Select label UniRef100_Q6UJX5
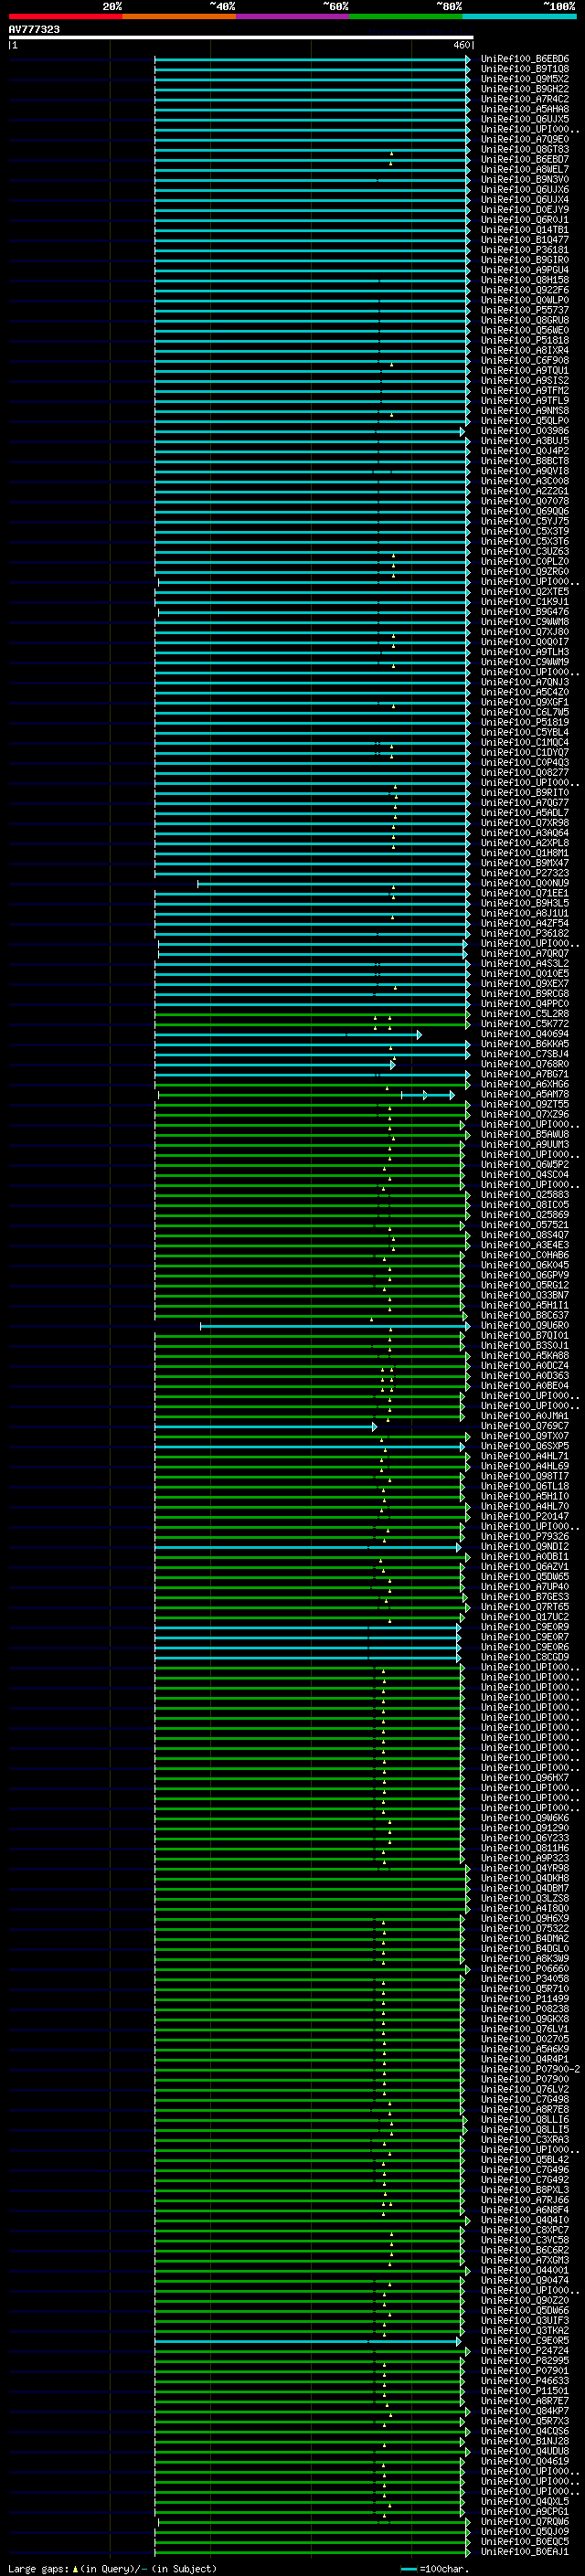Screen dimensions: 585x2576 [525, 119]
